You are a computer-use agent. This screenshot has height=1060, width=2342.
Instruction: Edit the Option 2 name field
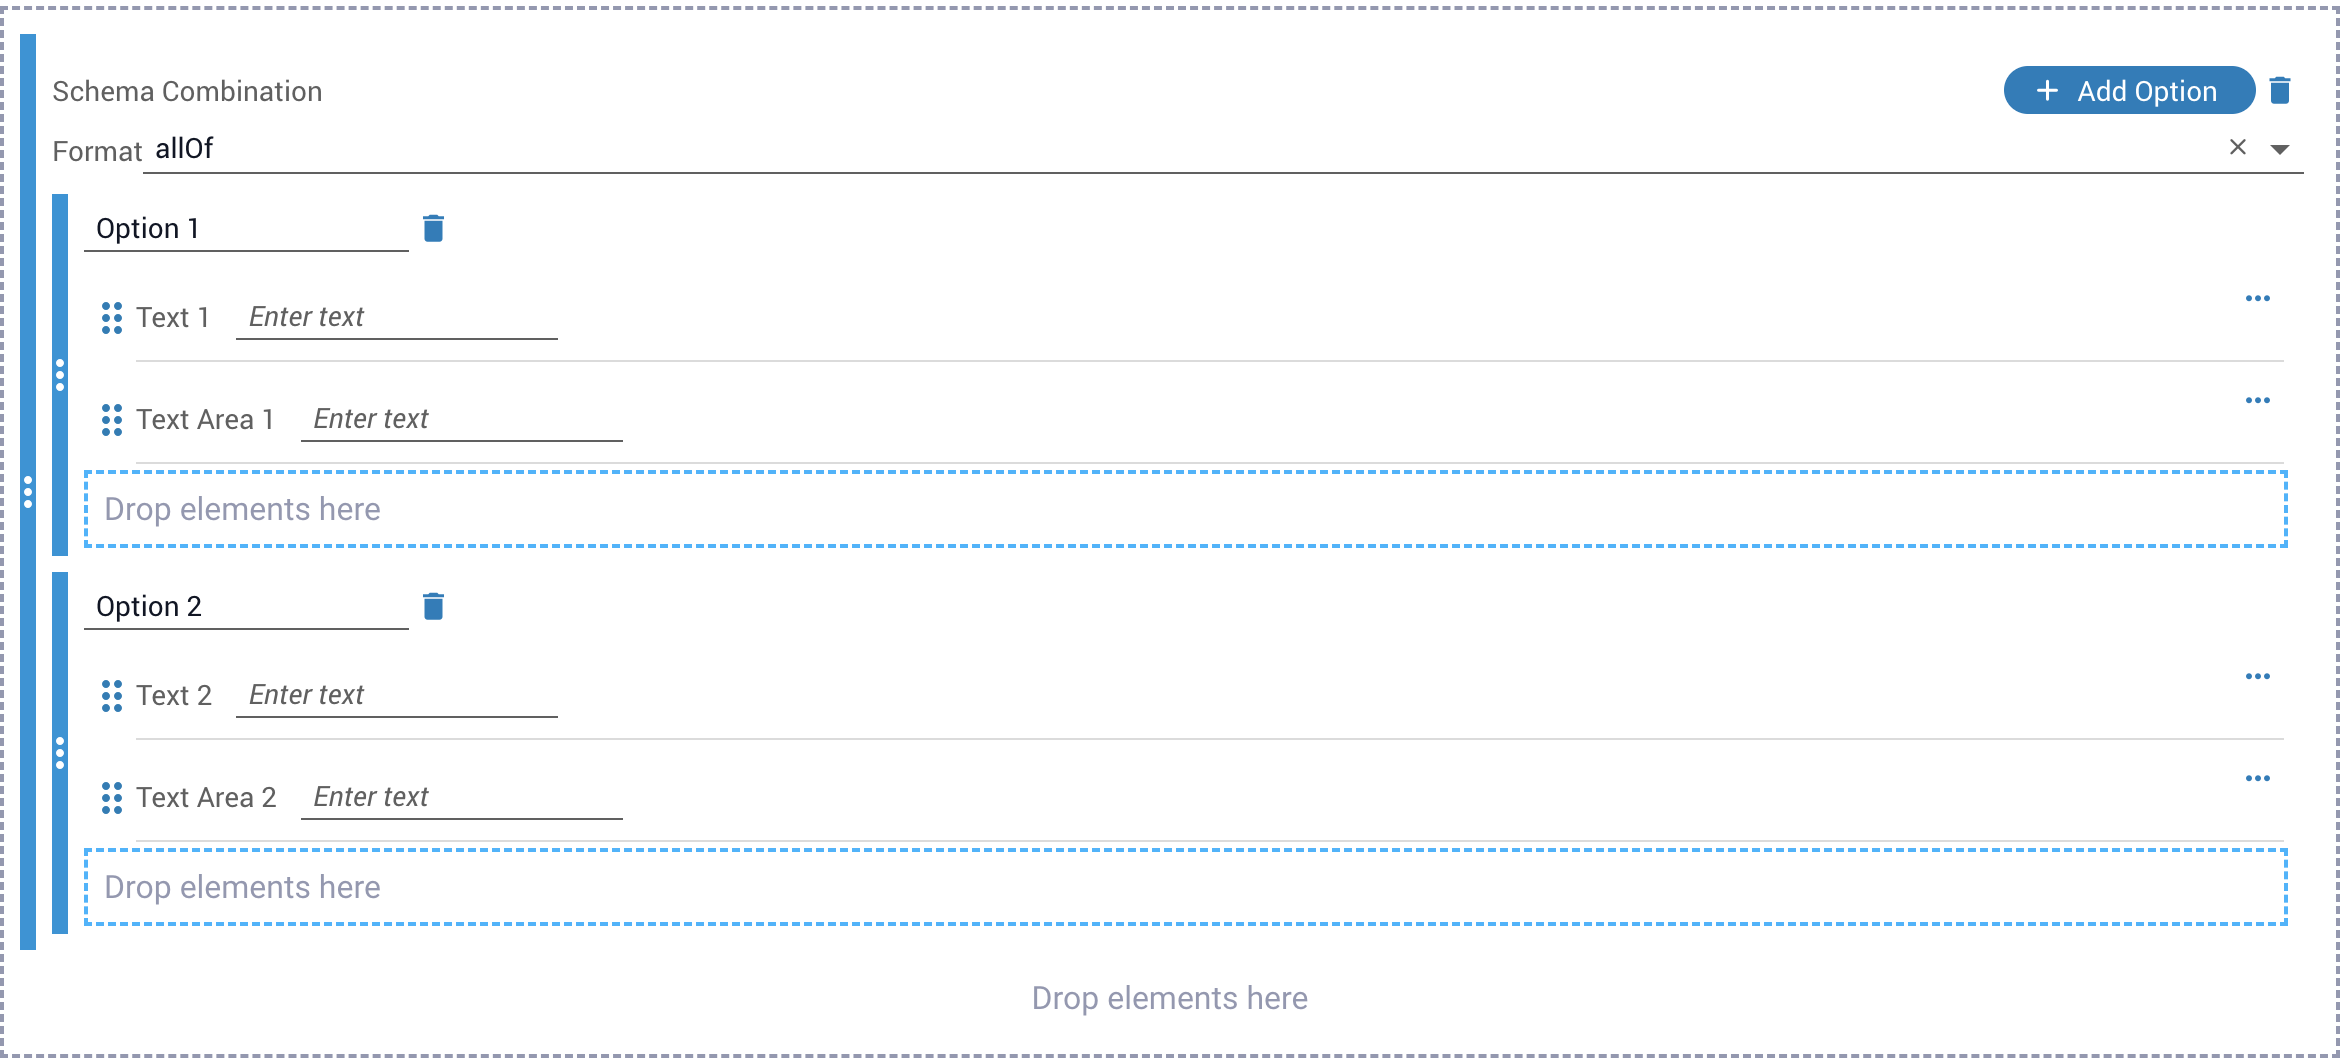point(246,607)
